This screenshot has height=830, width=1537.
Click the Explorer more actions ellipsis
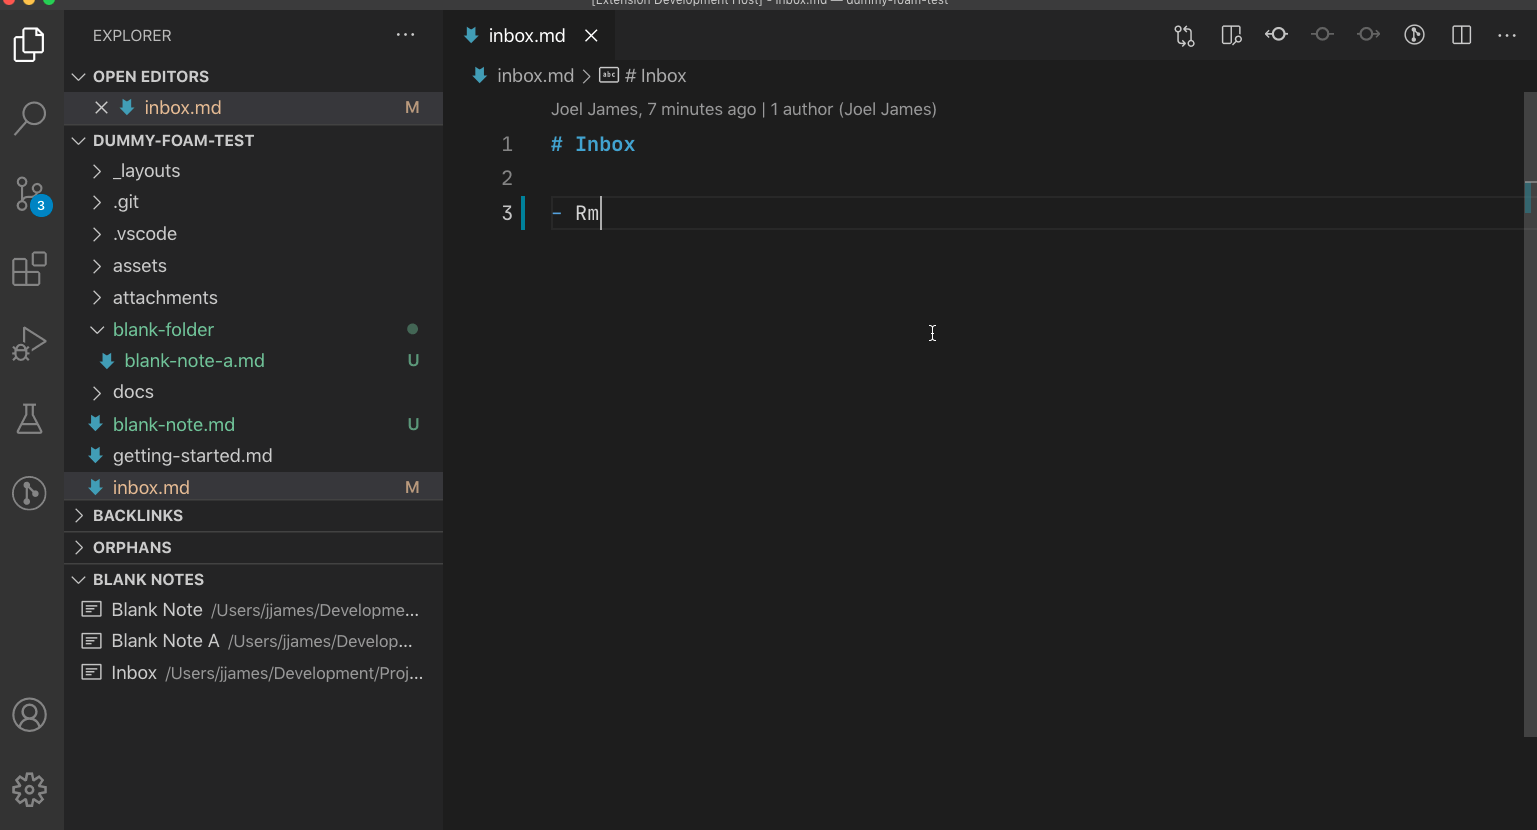(405, 35)
